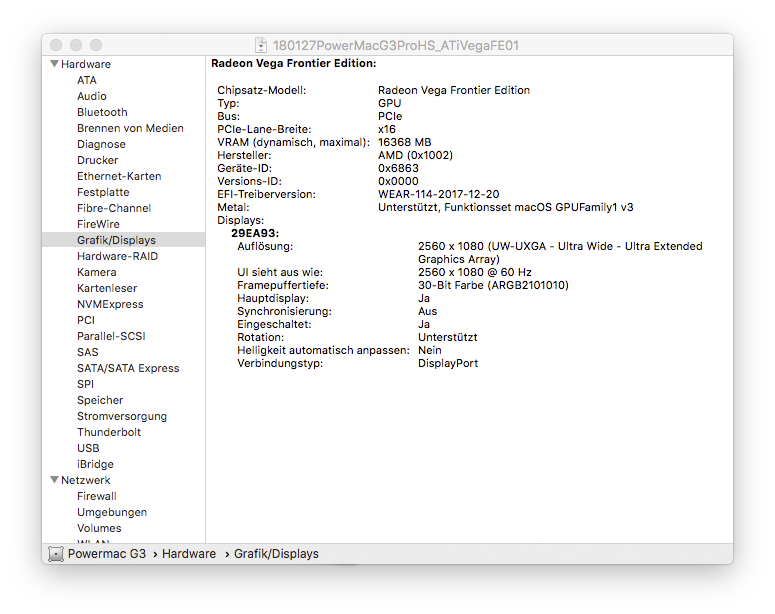The height and width of the screenshot is (614, 775).
Task: Open the Bluetooth hardware entry
Action: [x=102, y=112]
